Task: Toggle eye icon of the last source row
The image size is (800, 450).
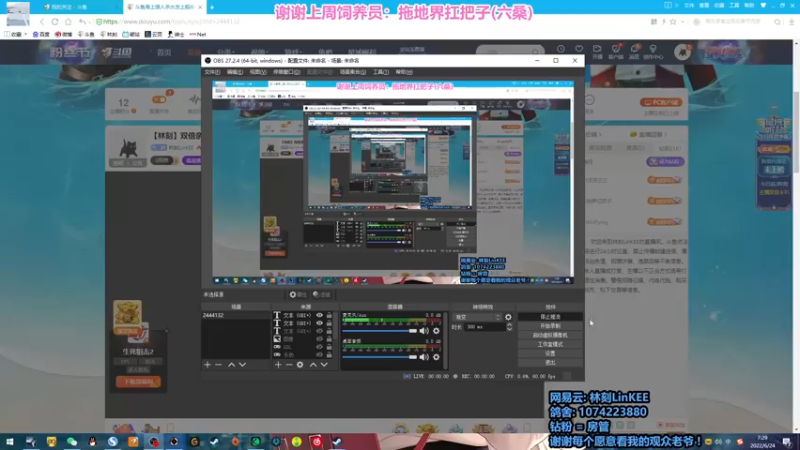Action: [x=319, y=355]
